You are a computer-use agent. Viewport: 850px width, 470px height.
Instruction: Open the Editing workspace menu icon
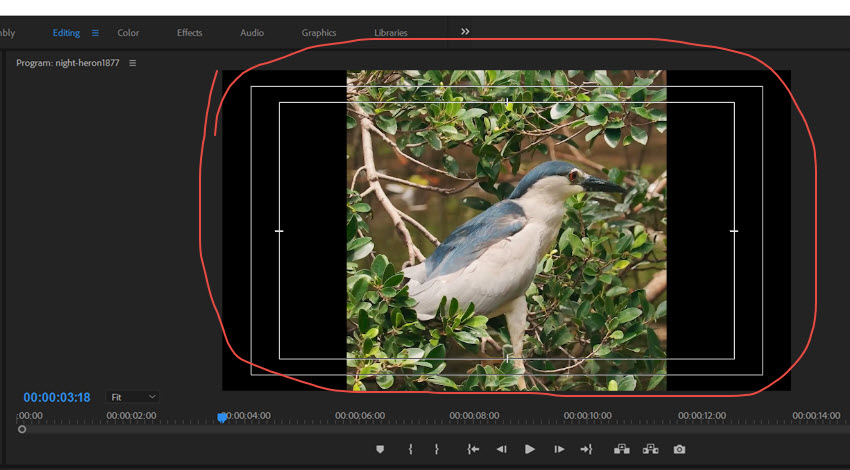click(x=95, y=33)
